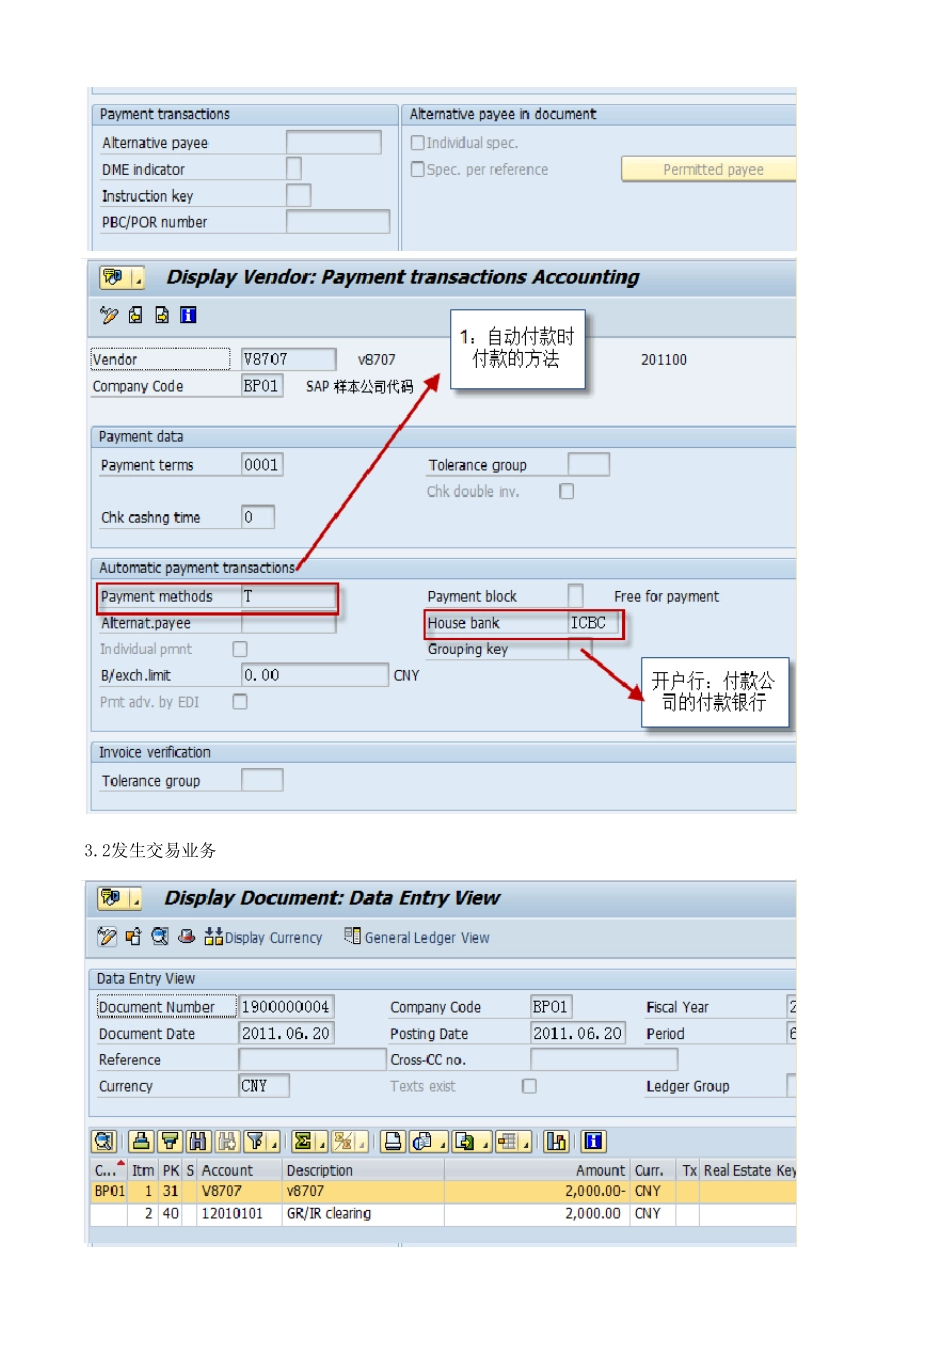Click the Display Currency button
This screenshot has height=1345, width=950.
[263, 937]
